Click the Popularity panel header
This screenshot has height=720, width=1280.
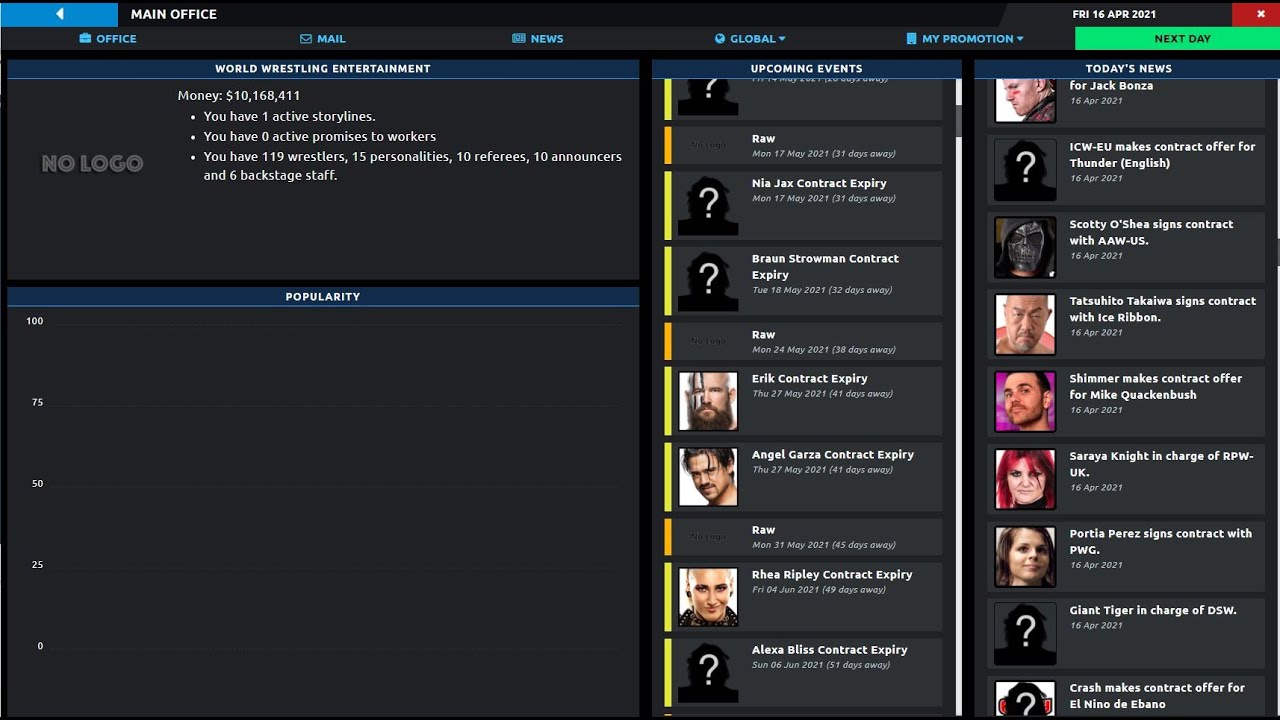(x=323, y=297)
